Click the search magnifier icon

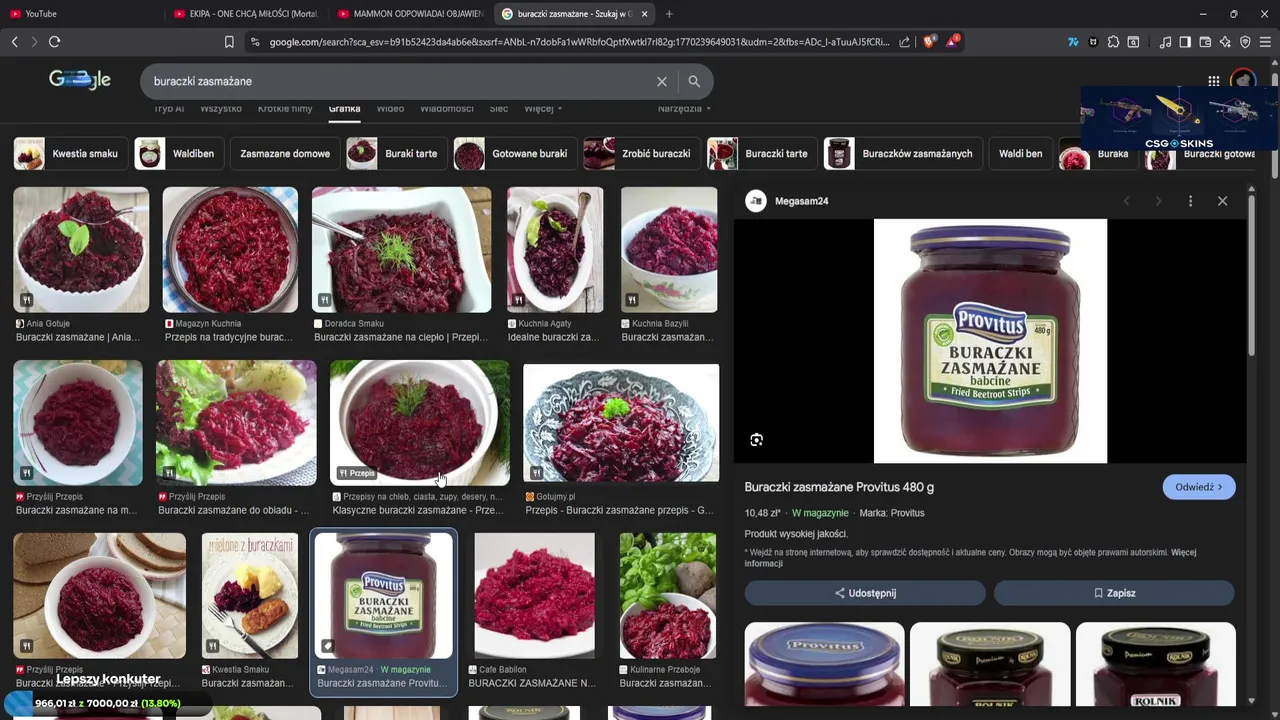coord(694,81)
